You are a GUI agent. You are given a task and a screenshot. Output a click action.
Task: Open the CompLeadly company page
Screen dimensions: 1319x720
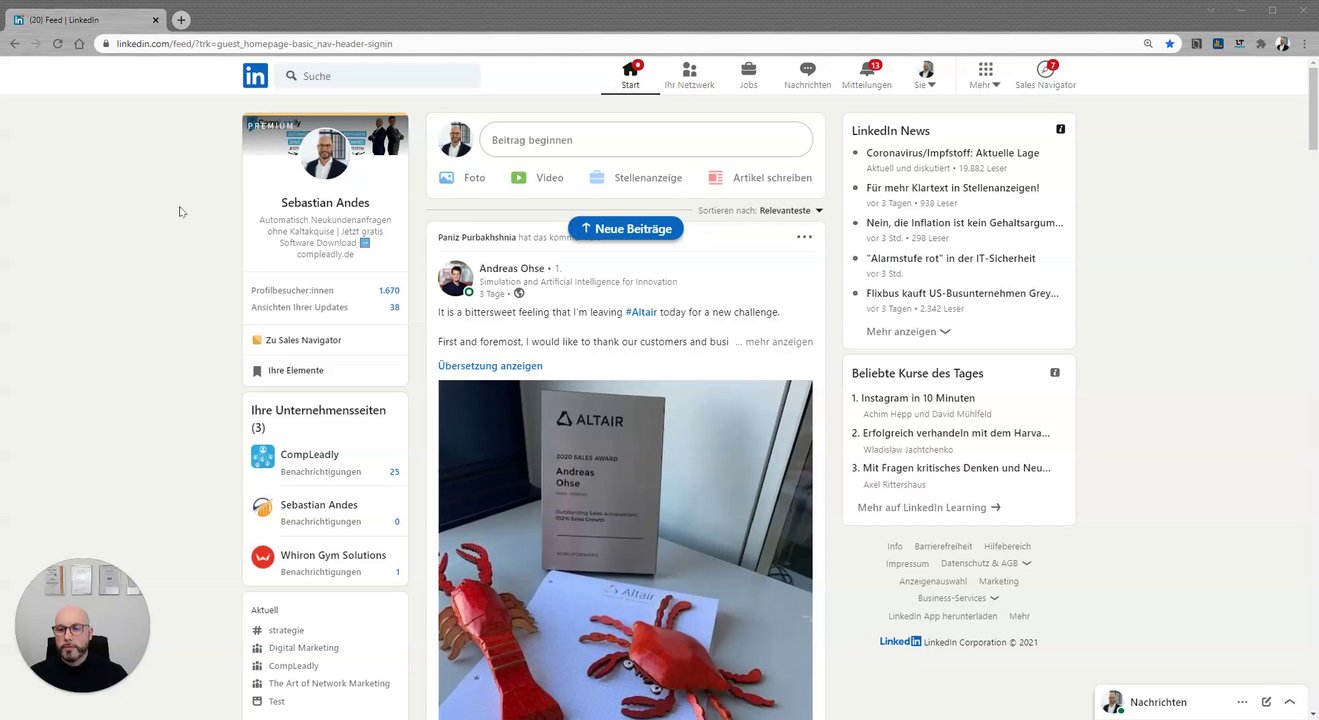coord(309,455)
